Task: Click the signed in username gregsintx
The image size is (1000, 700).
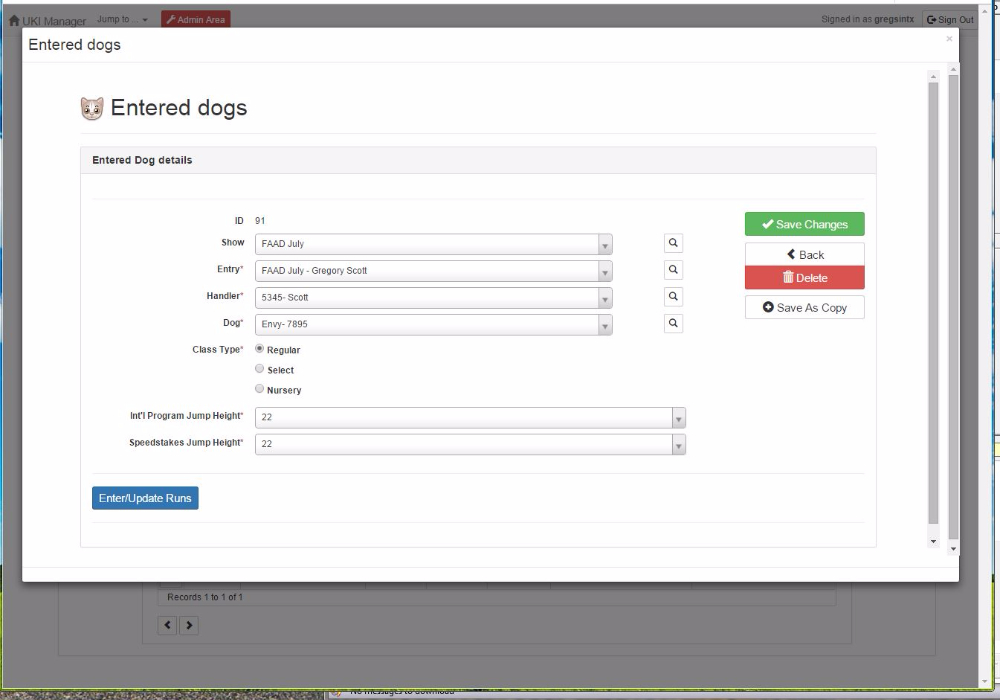Action: click(893, 19)
